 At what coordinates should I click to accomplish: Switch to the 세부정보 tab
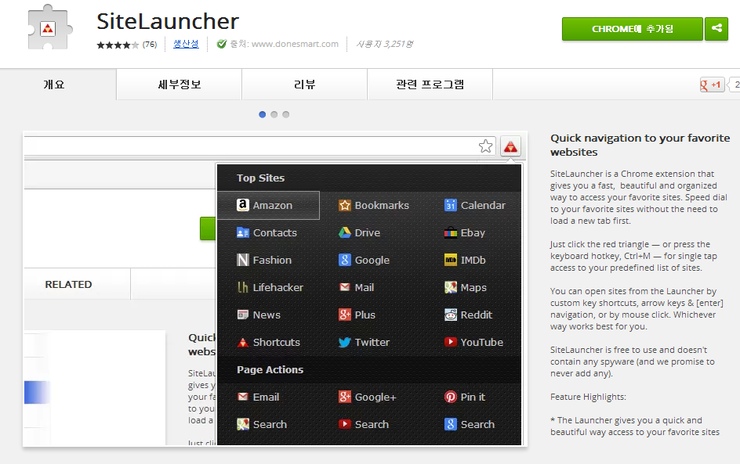pos(179,85)
